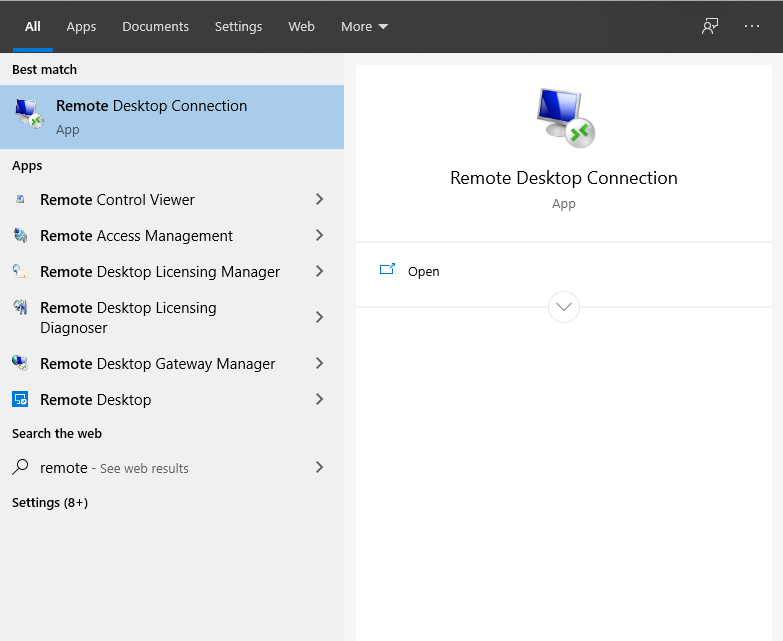Click the Remote Desktop Connection best match icon
The width and height of the screenshot is (783, 641).
pos(29,116)
